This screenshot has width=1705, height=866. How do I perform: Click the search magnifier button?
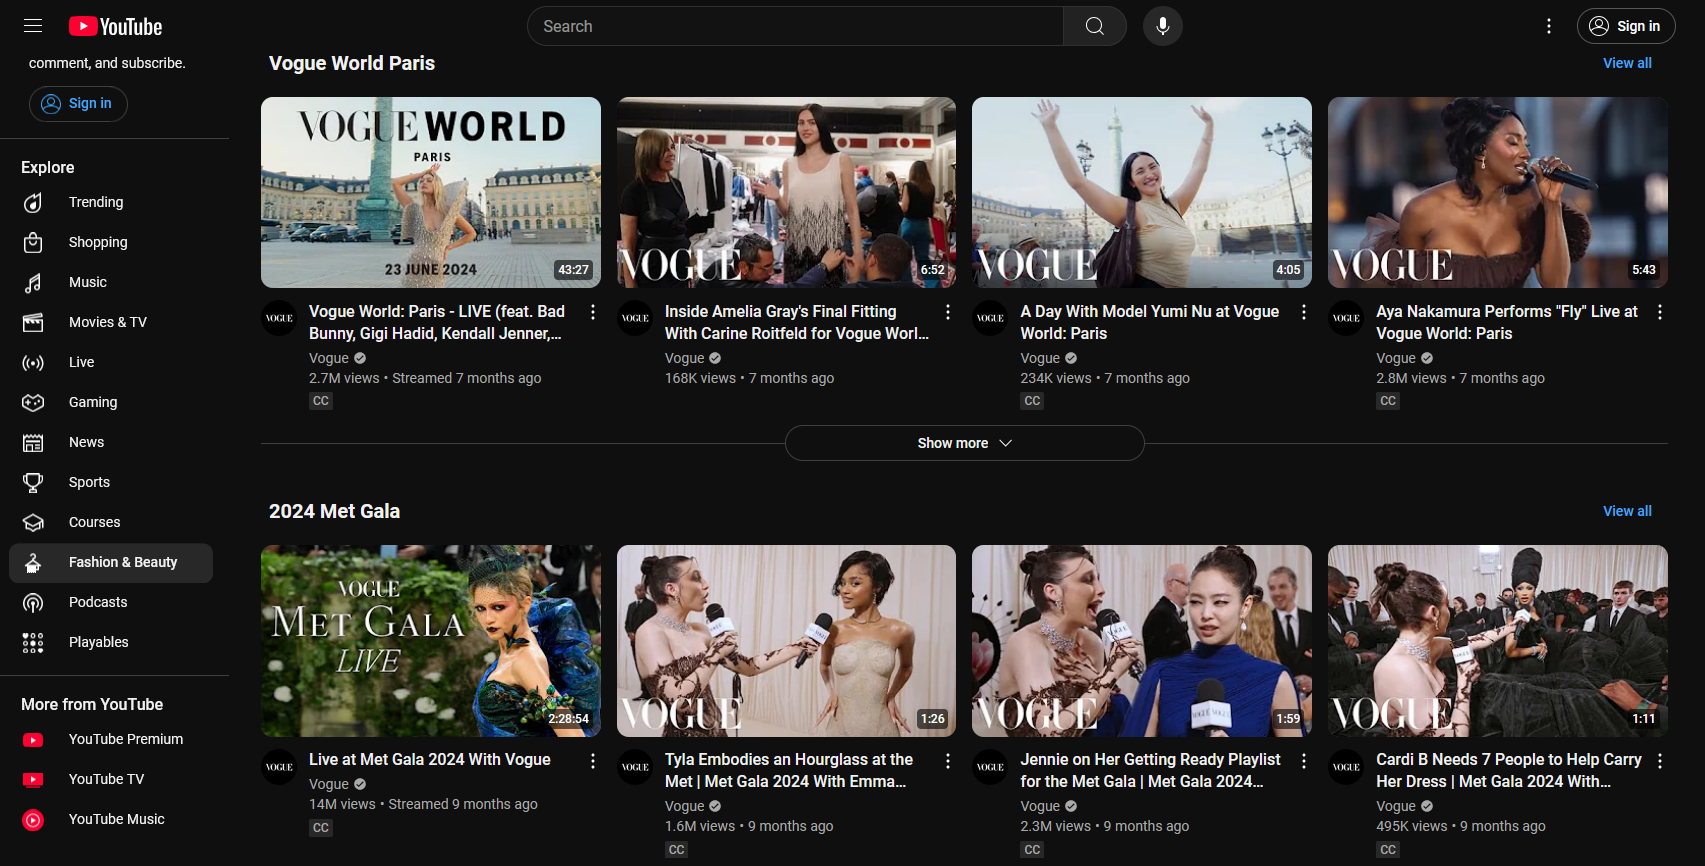pos(1095,26)
